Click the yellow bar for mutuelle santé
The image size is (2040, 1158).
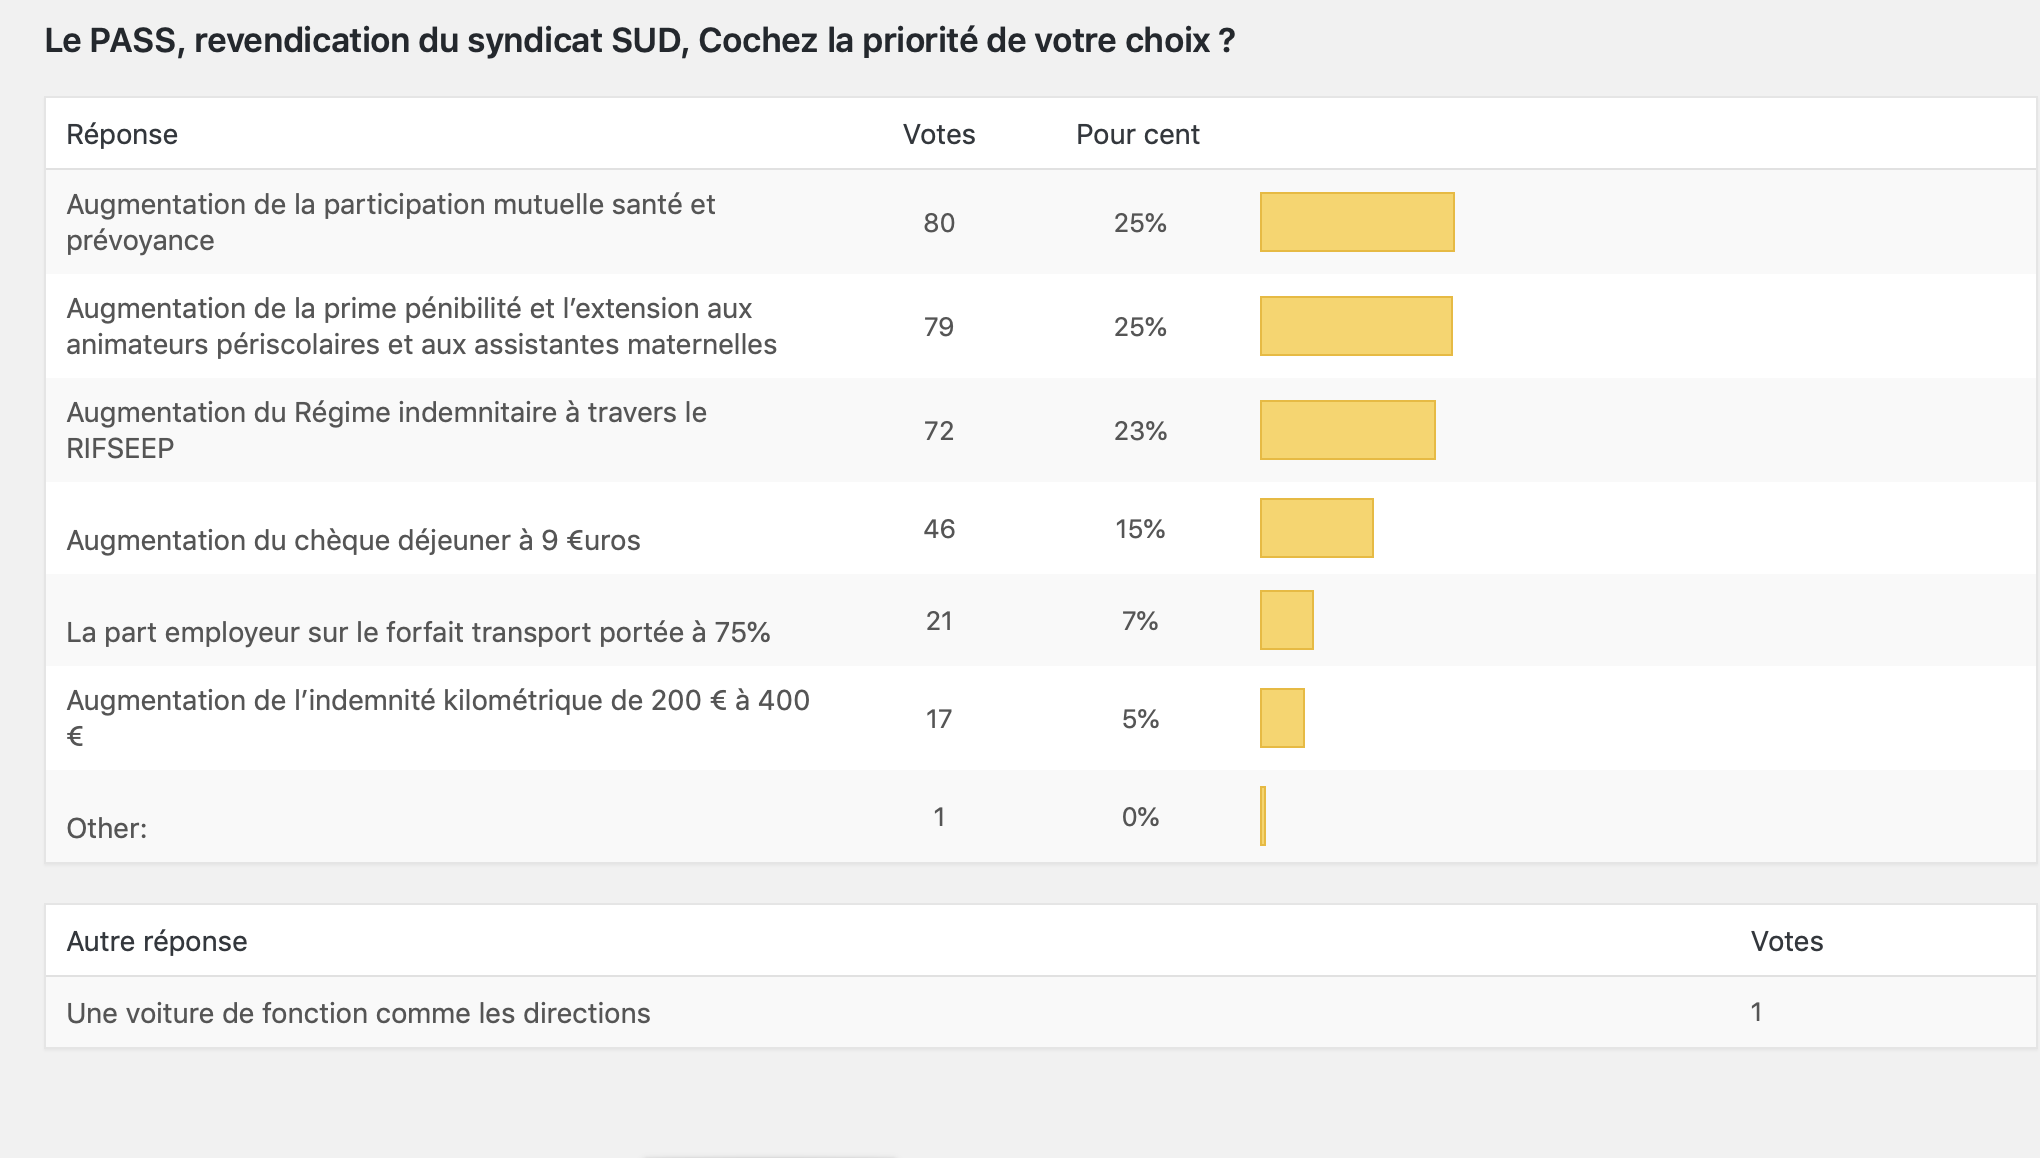tap(1356, 222)
